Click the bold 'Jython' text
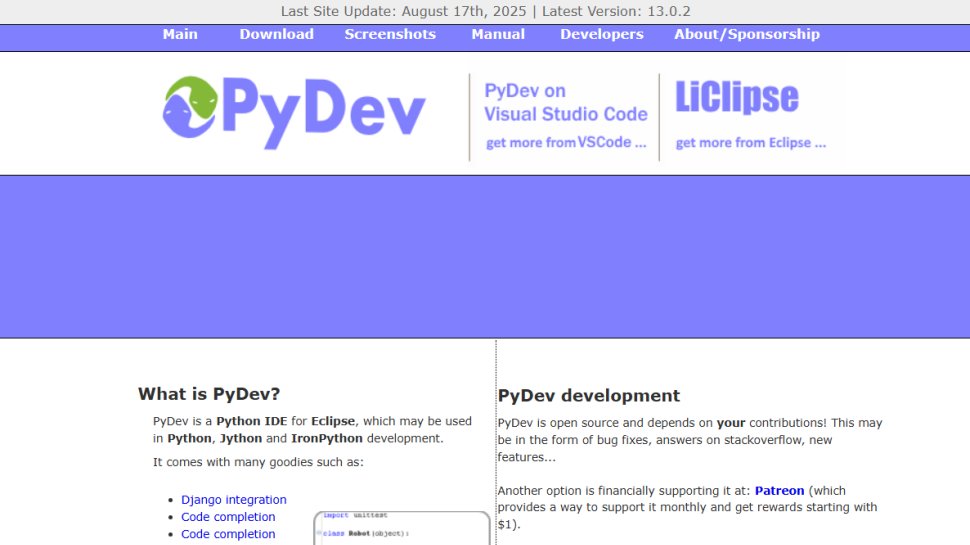 coord(241,439)
